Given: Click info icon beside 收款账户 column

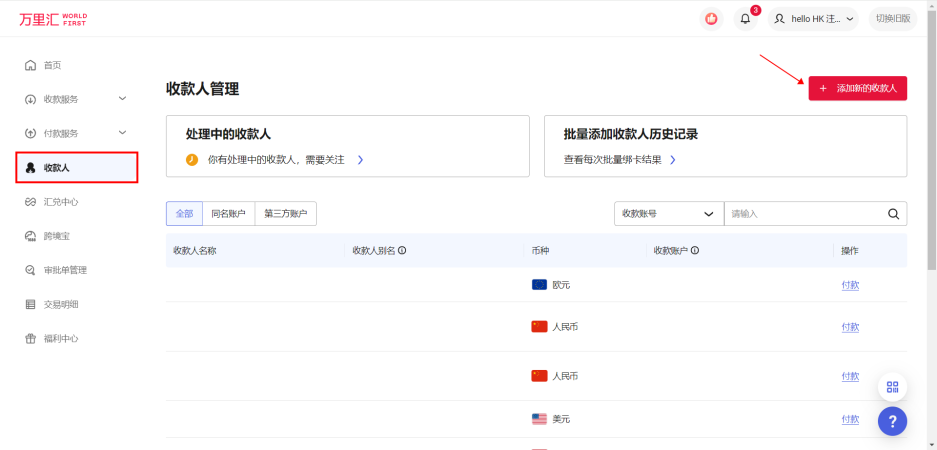Looking at the screenshot, I should [694, 251].
